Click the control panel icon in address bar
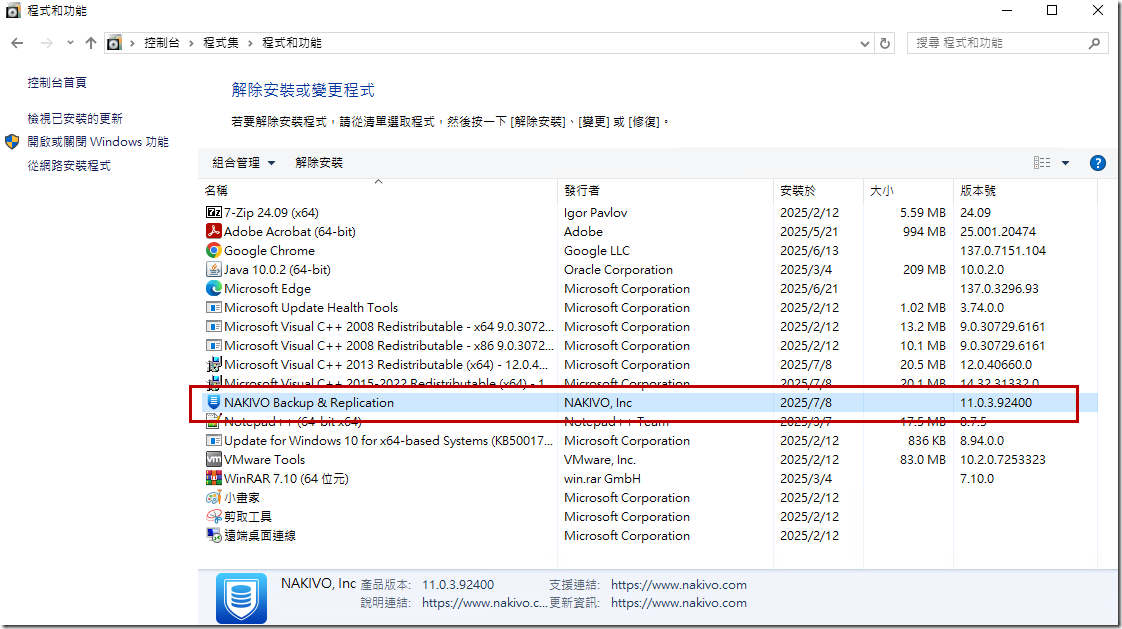1122x629 pixels. (114, 43)
